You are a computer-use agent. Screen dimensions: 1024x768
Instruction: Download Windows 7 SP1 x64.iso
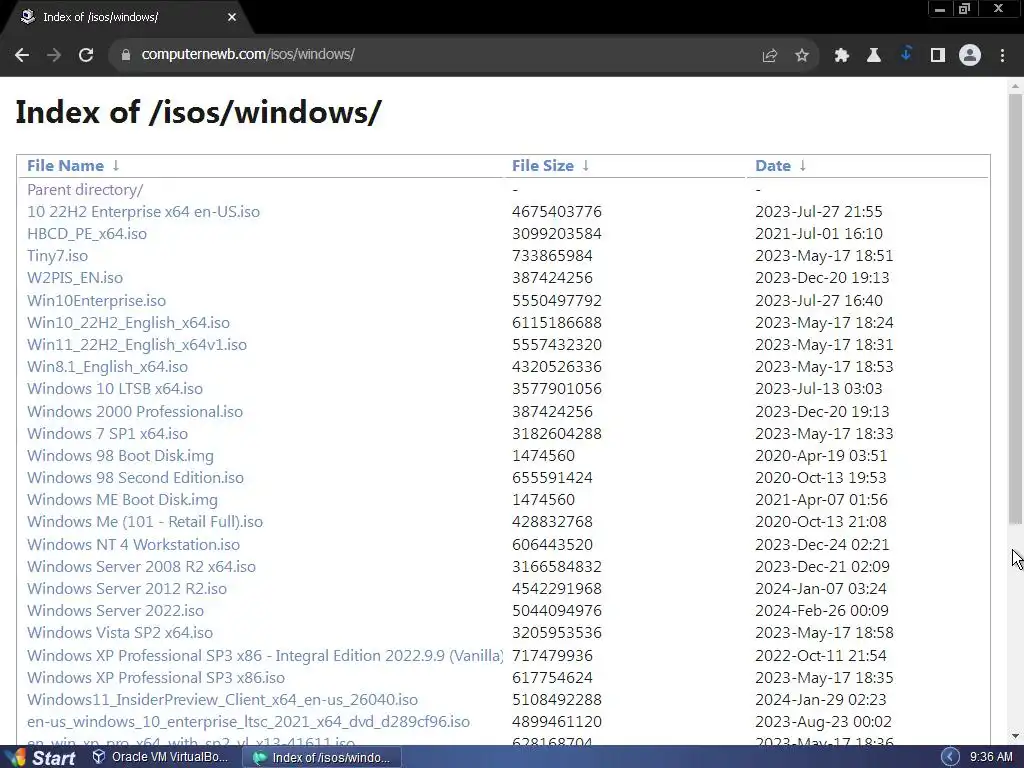(x=108, y=434)
